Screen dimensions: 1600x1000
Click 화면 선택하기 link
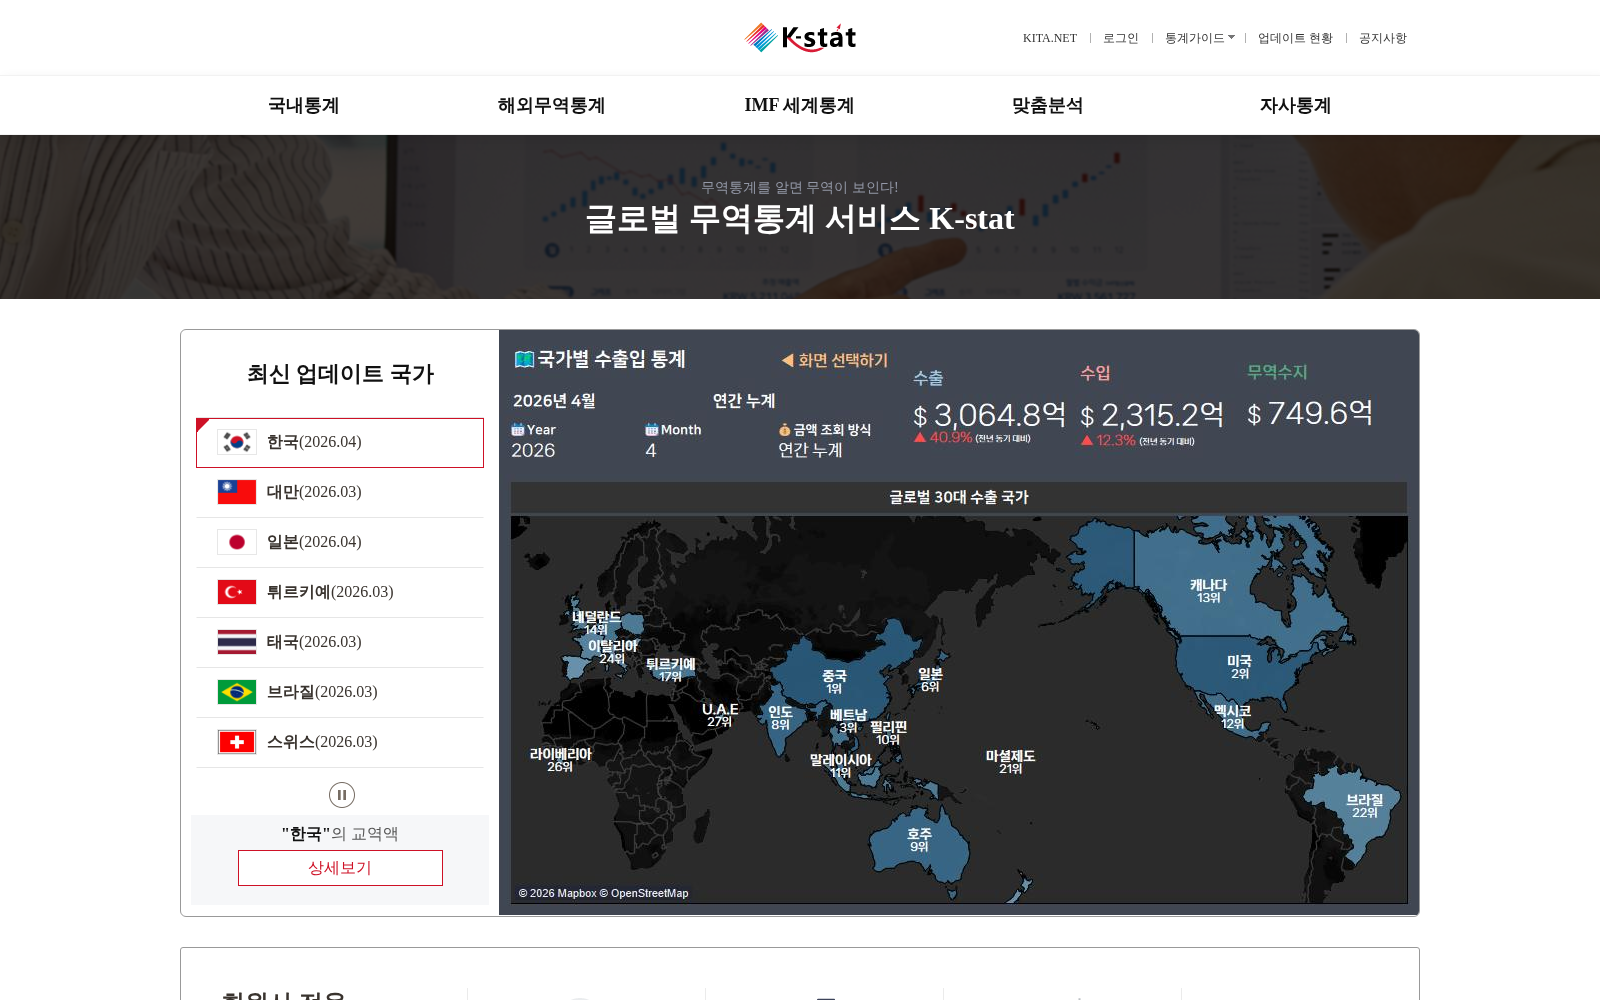tap(843, 360)
